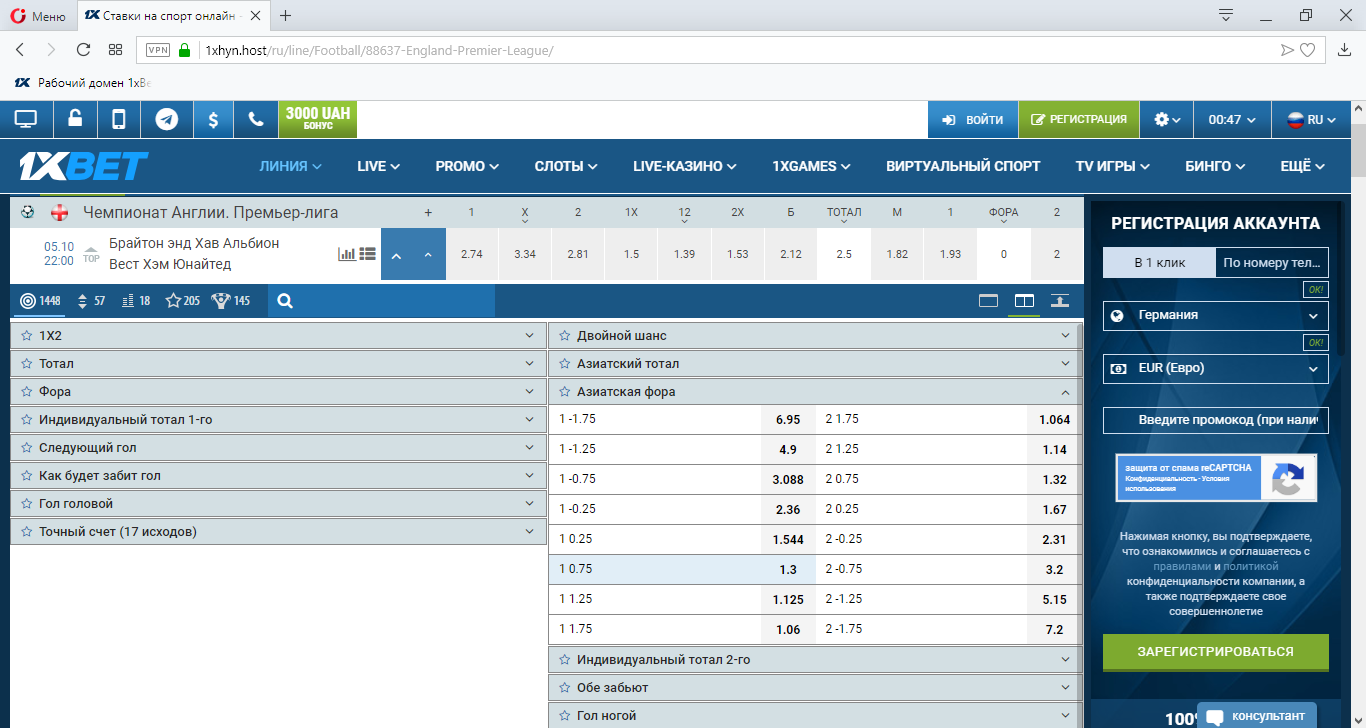
Task: Expand the Двойной шанс section
Action: point(815,336)
